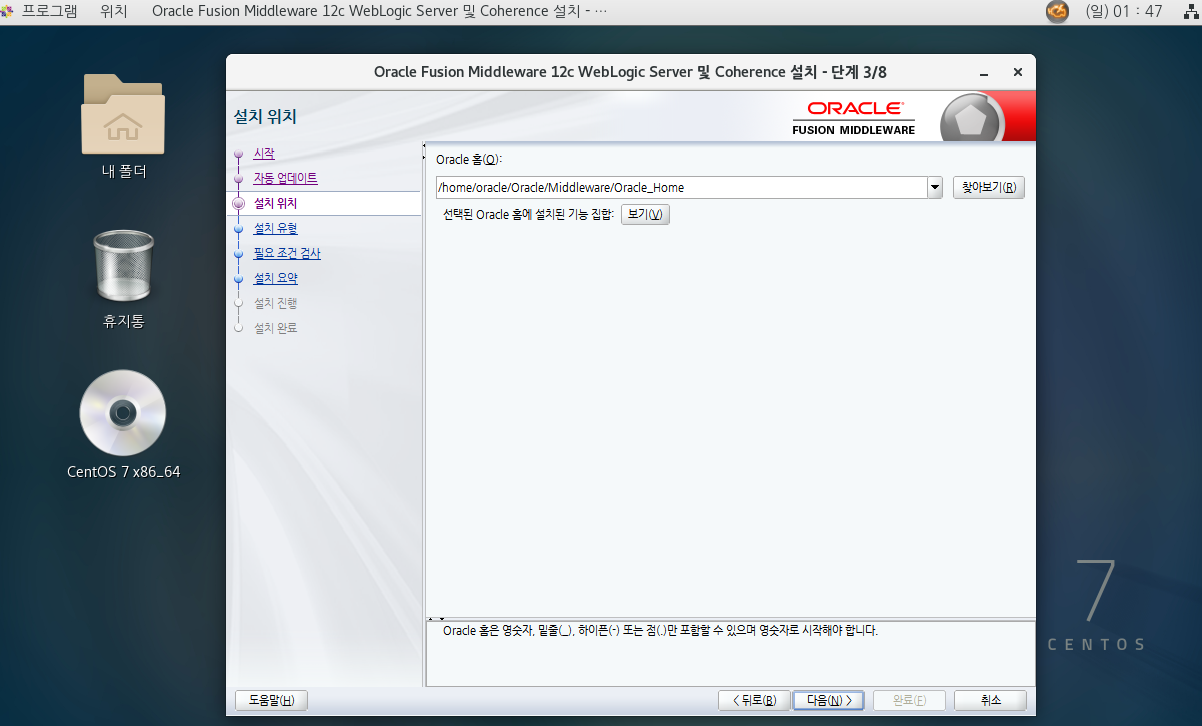The height and width of the screenshot is (726, 1202).
Task: Open 내 폴더 home folder icon
Action: [123, 114]
